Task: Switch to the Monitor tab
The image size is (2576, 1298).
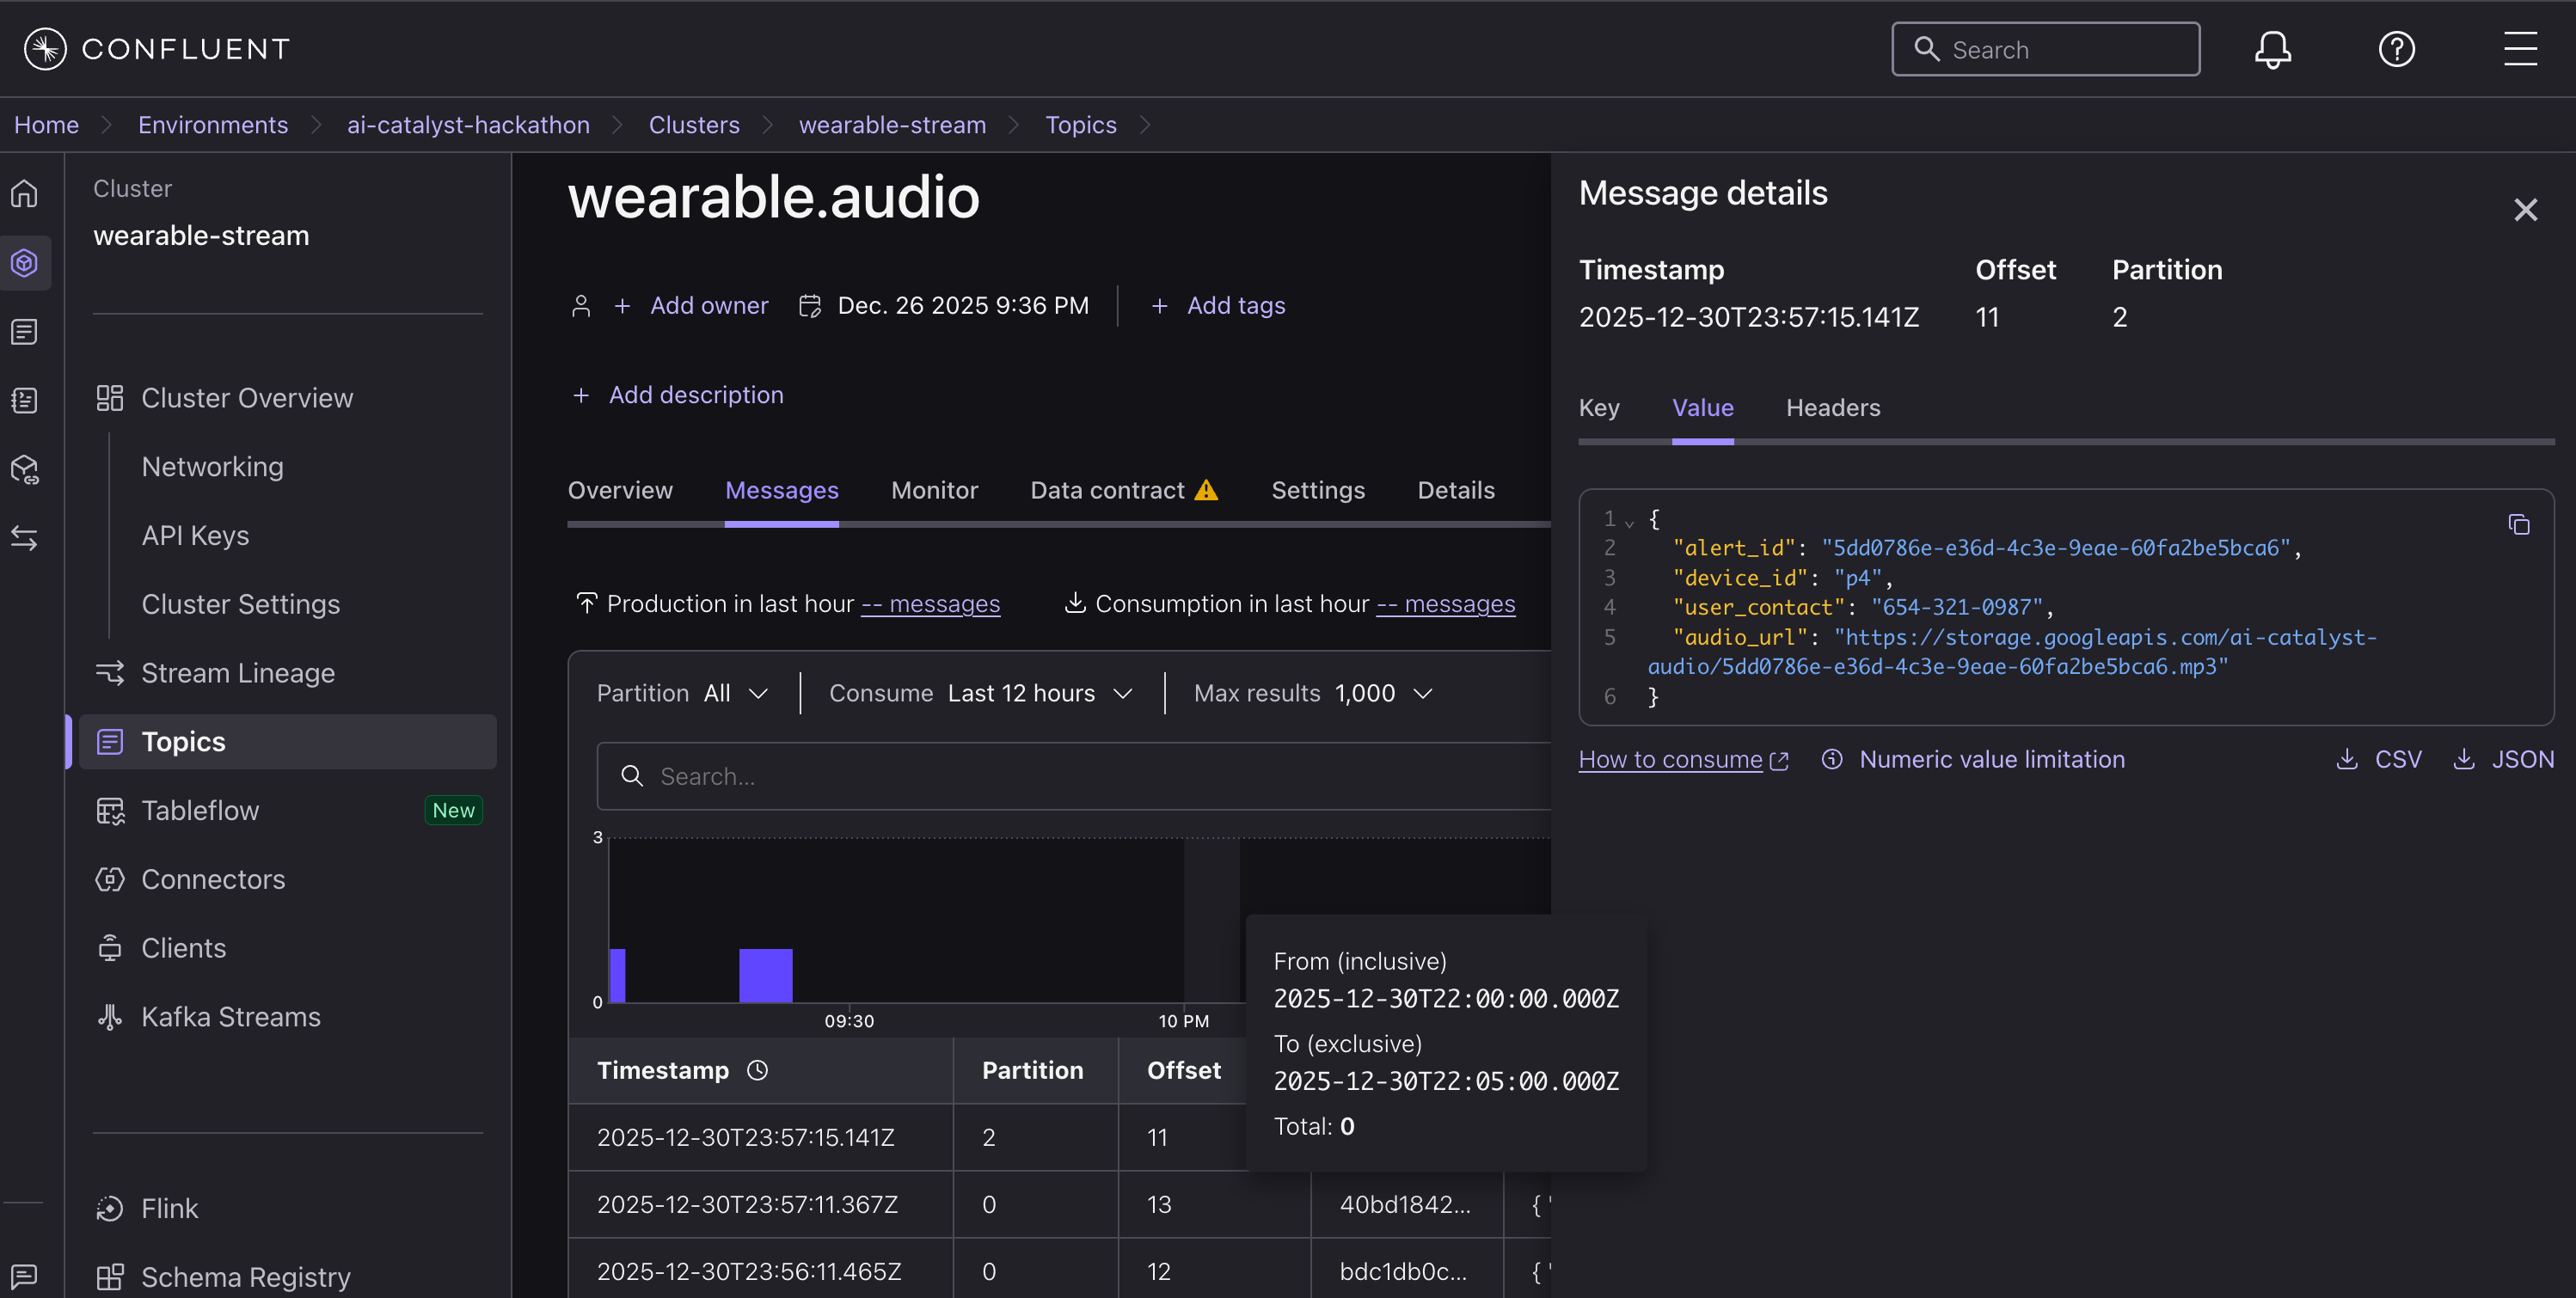Action: pyautogui.click(x=934, y=490)
